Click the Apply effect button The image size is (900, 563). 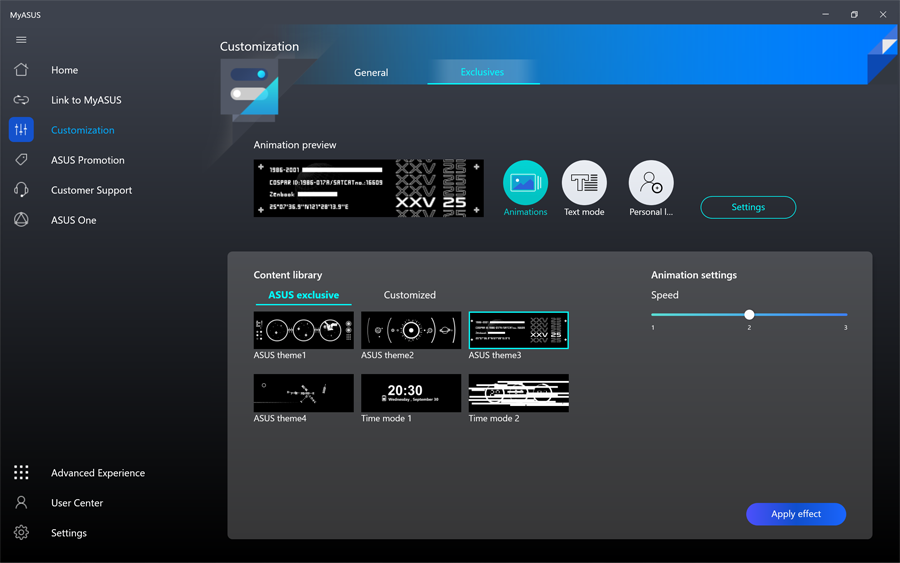pos(796,514)
